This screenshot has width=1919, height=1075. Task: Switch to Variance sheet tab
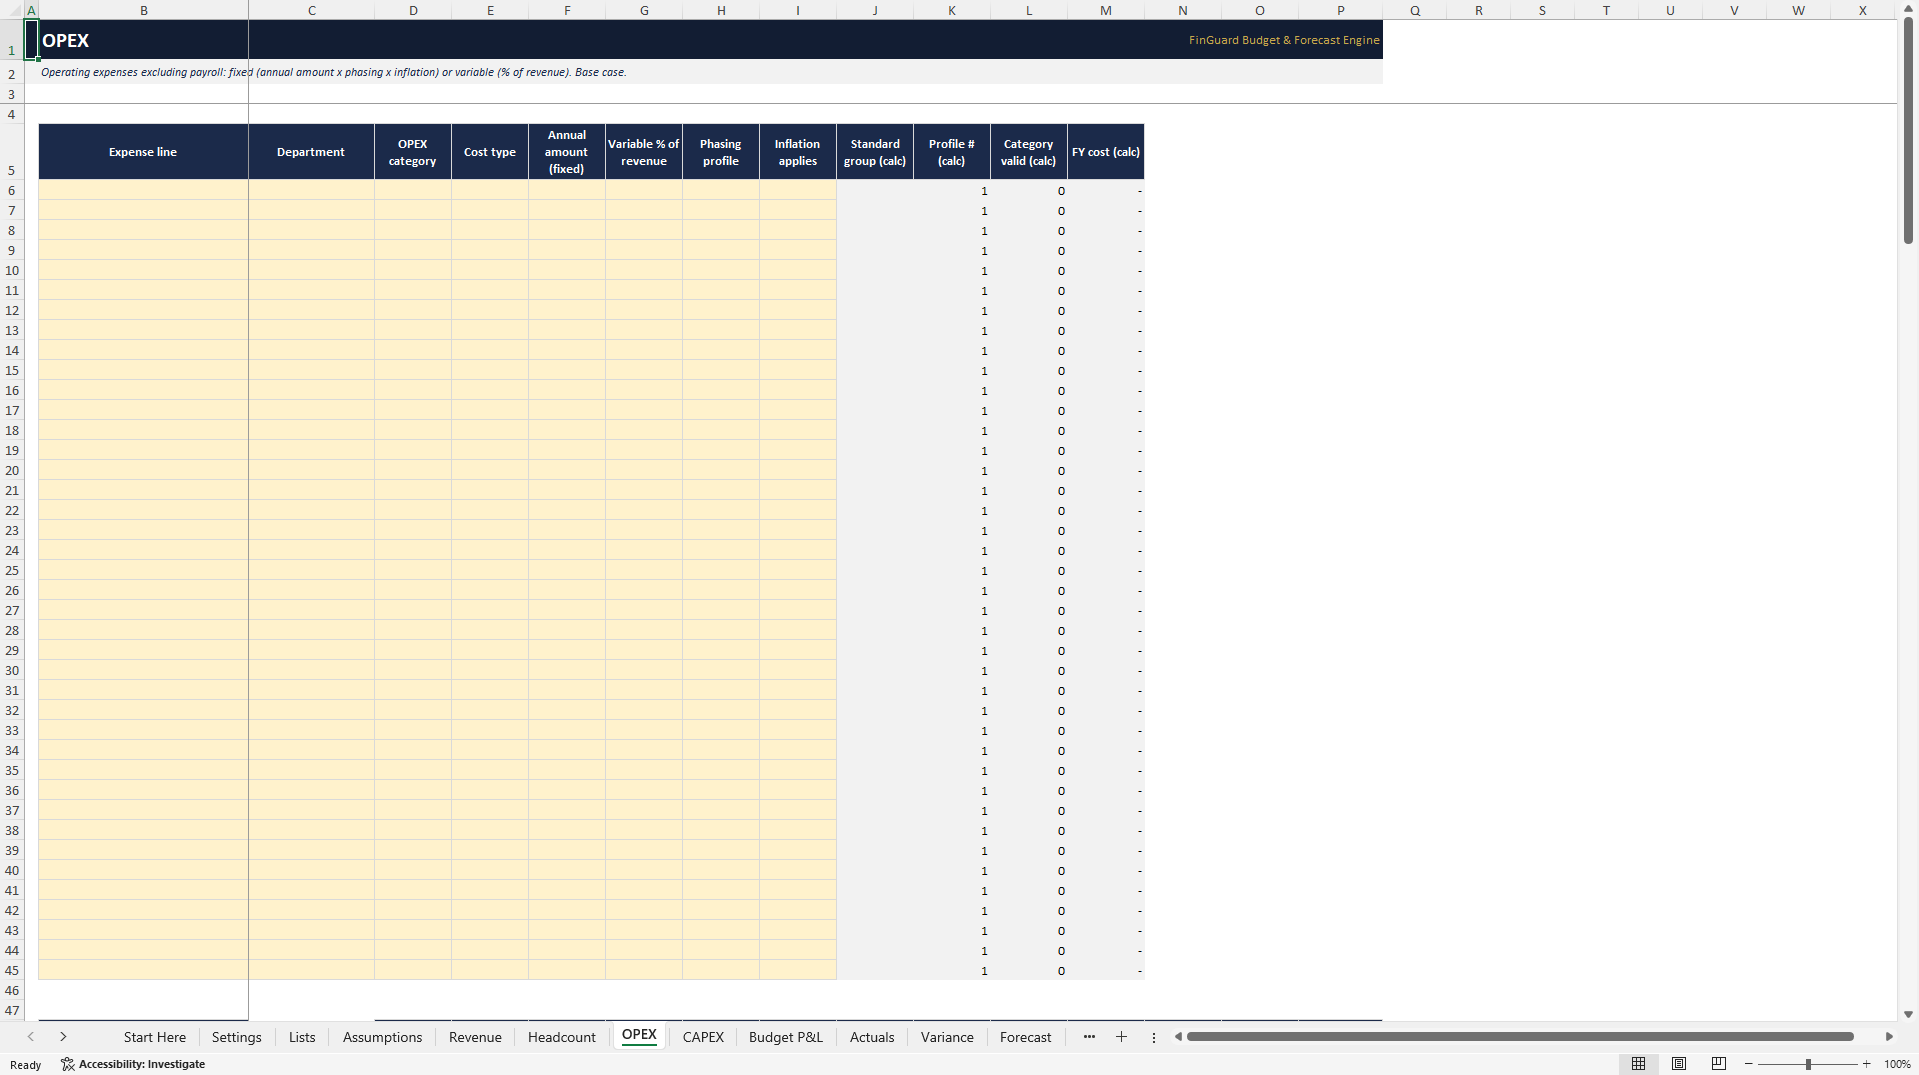947,1037
